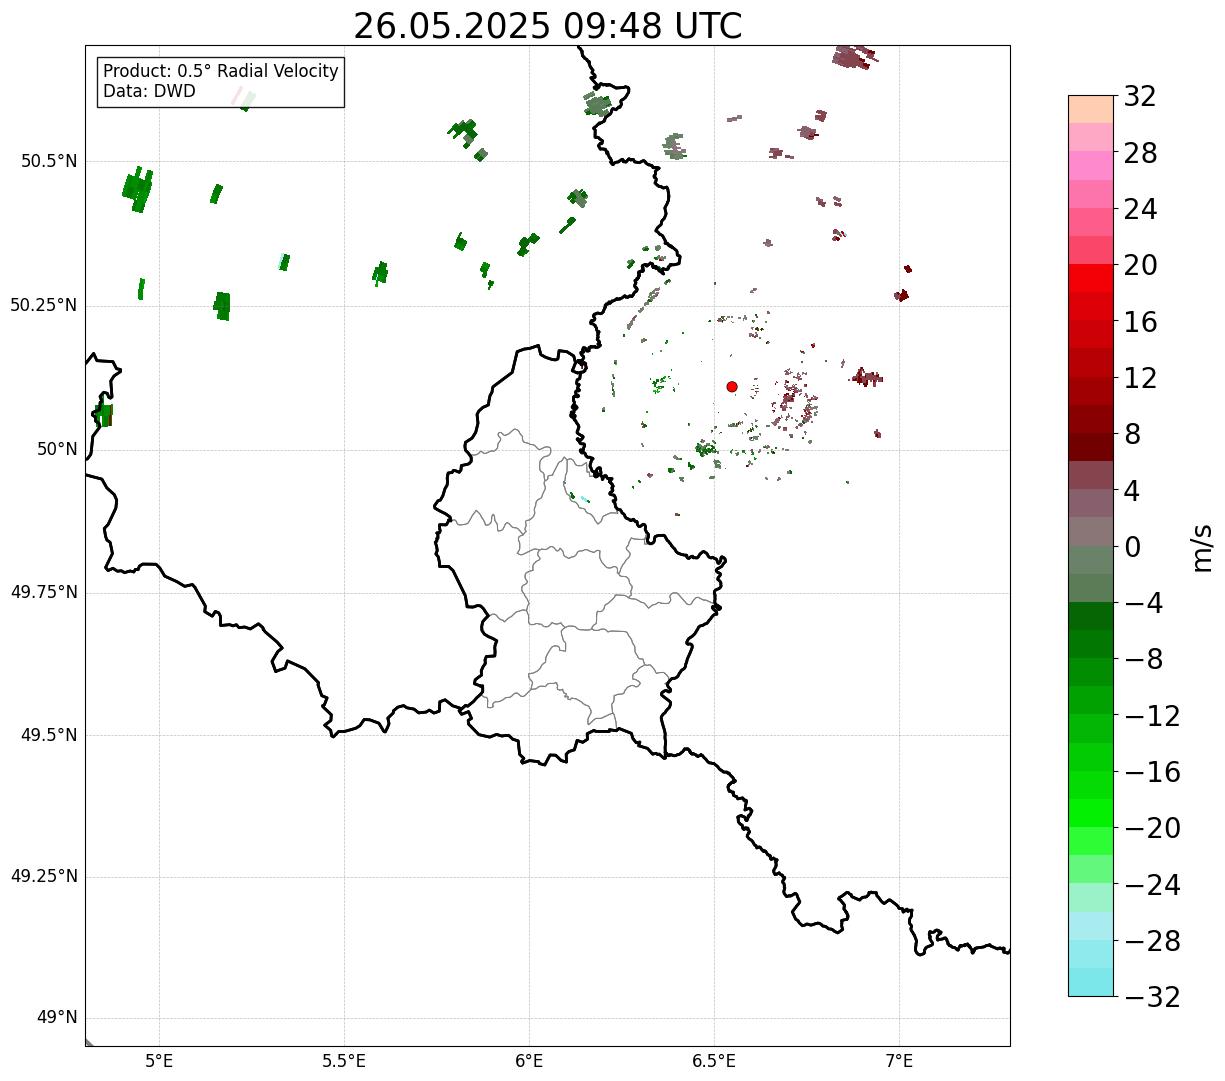The height and width of the screenshot is (1081, 1225).
Task: Pick the dark green swatch just below −4
Action: tap(1091, 617)
